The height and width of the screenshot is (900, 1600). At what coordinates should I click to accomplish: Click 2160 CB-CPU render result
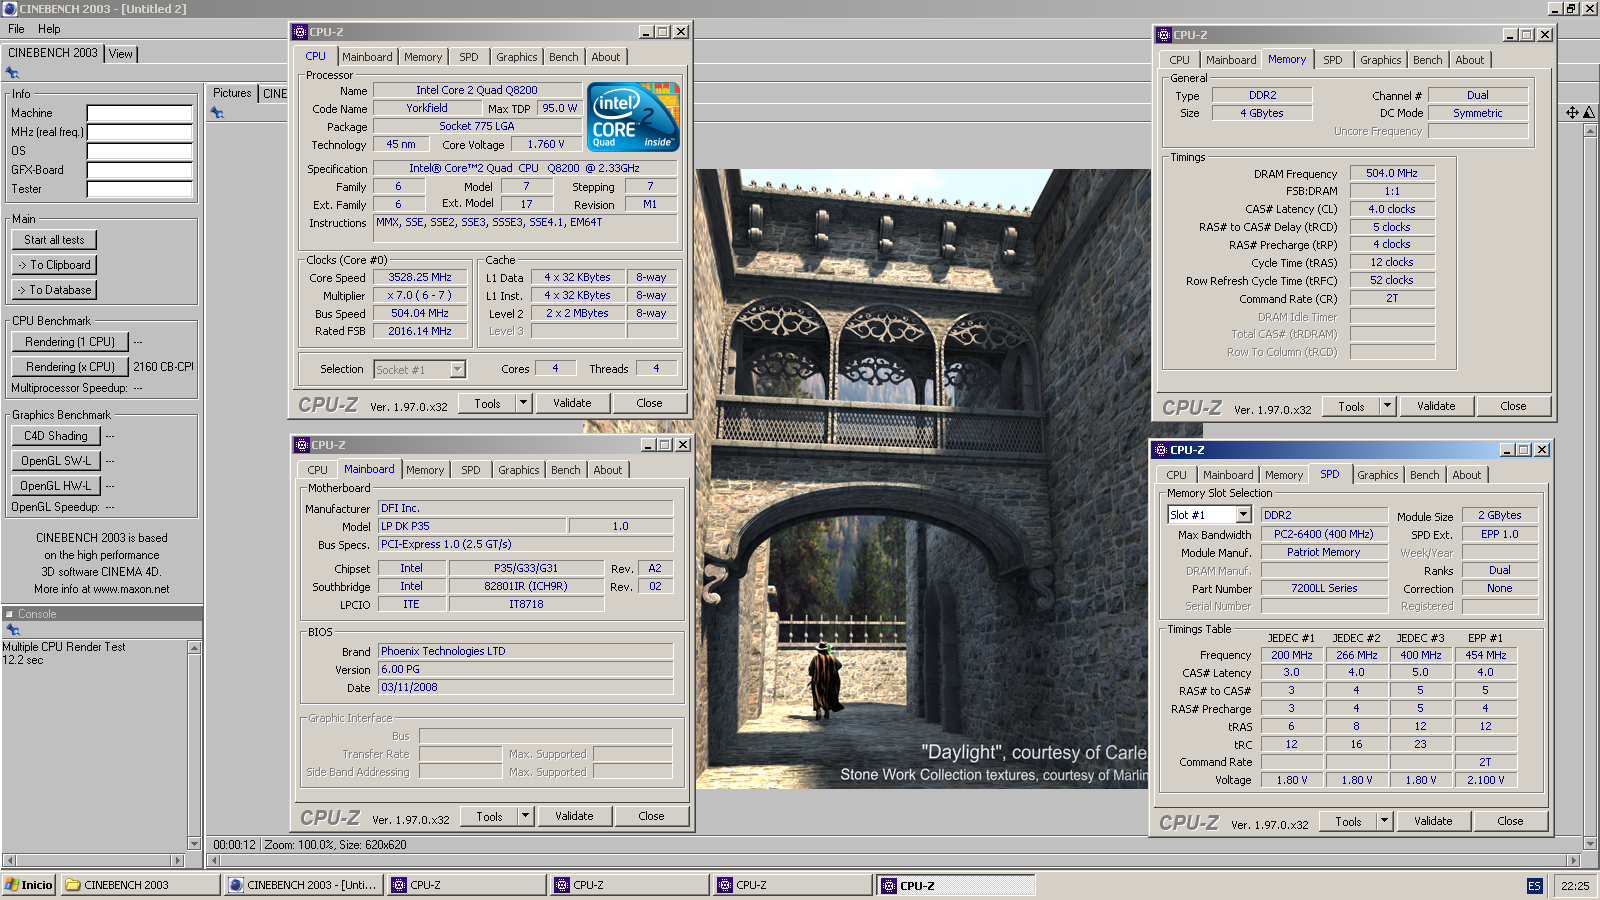coord(163,367)
